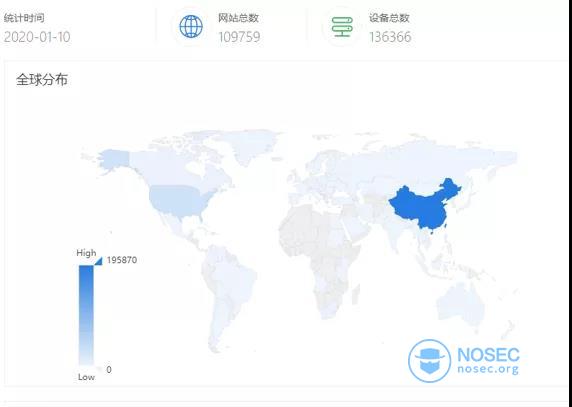
Task: Click the 网站总数 count 109759
Action: (239, 37)
